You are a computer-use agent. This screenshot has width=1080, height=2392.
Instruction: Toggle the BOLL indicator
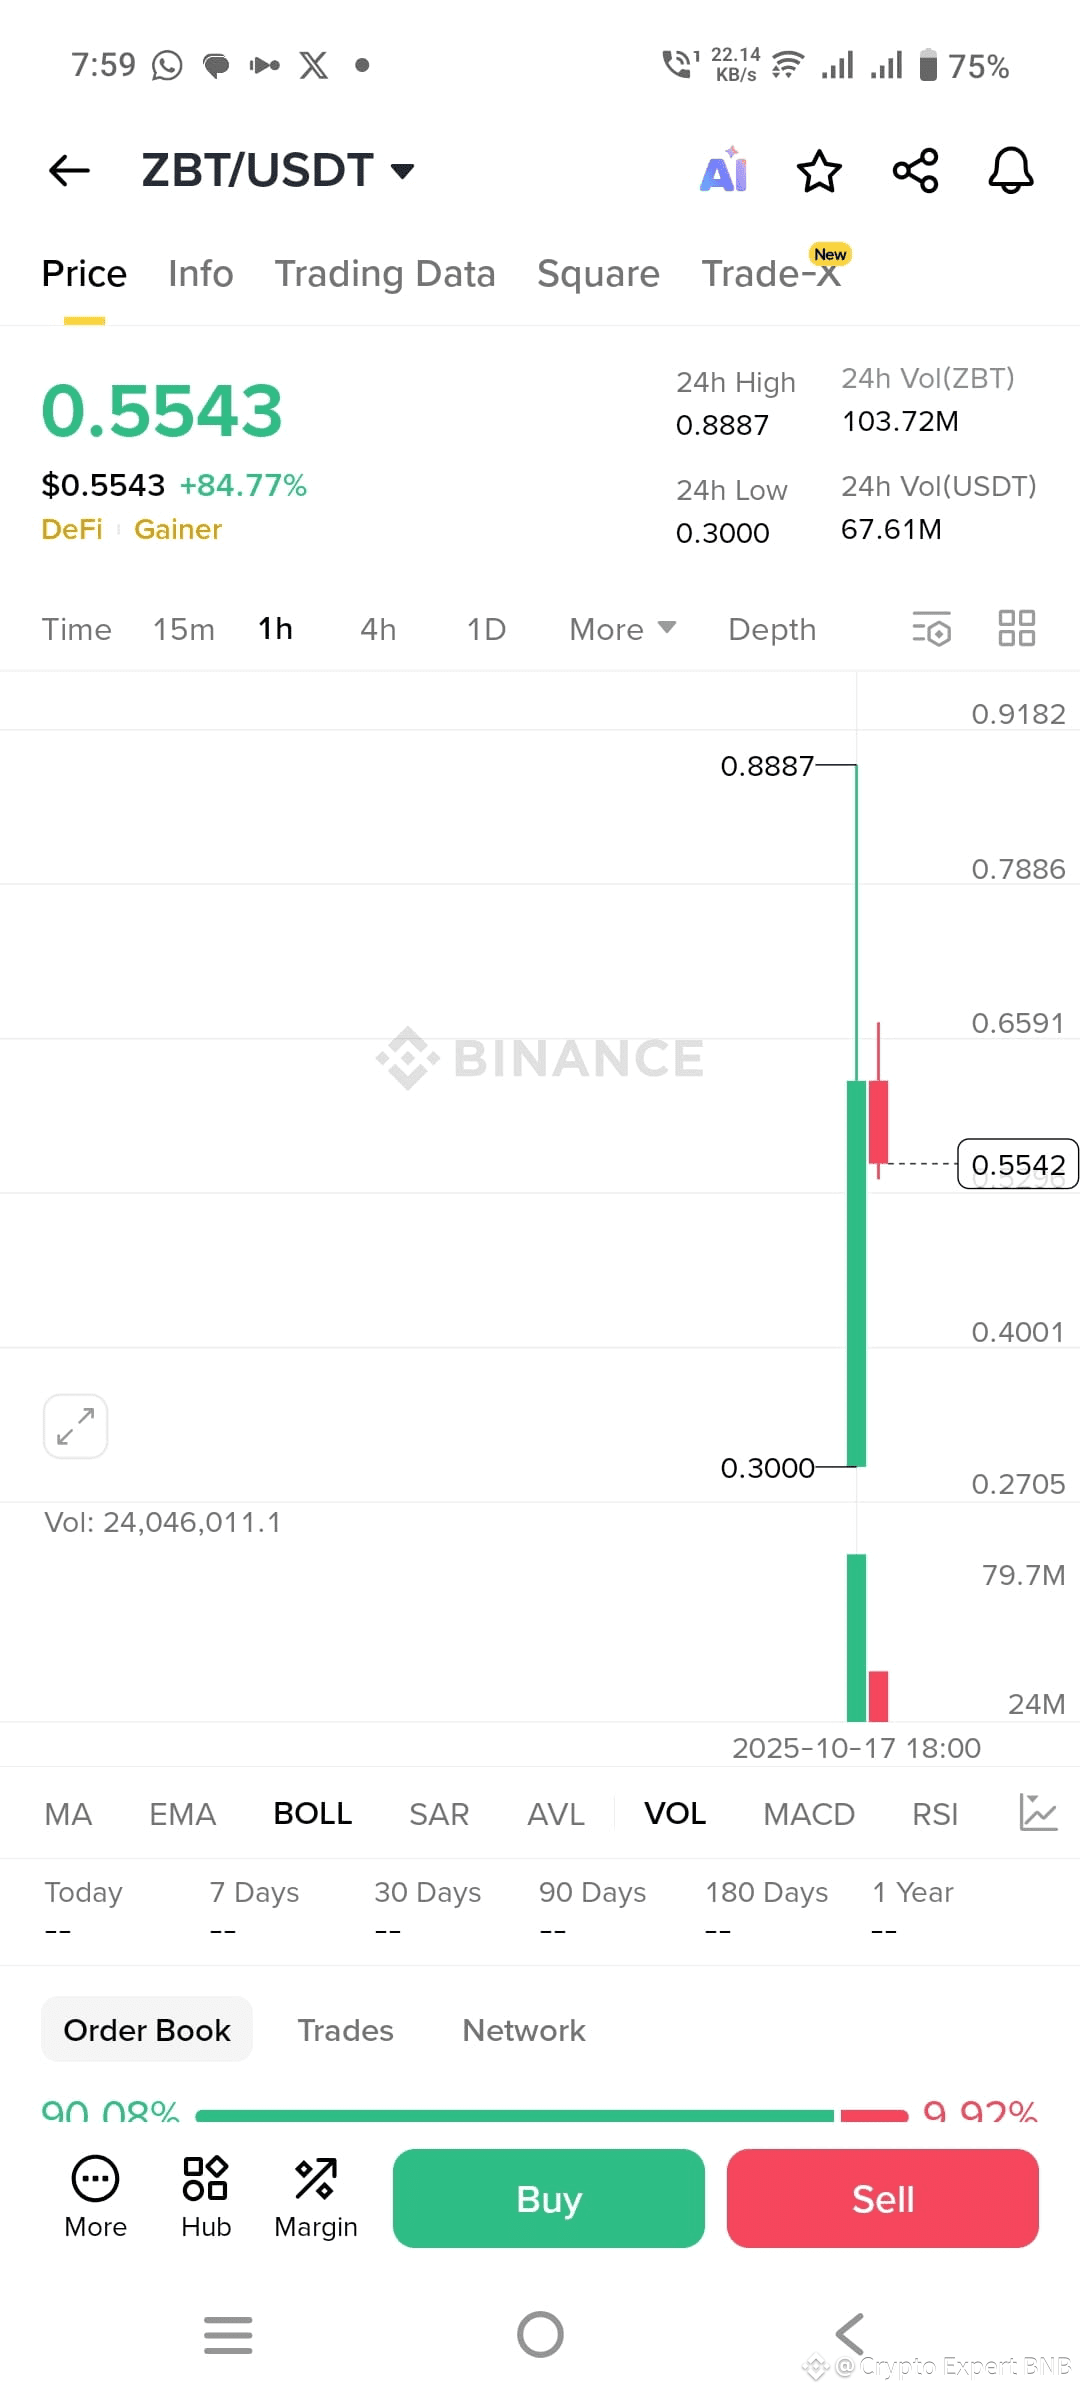coord(312,1813)
